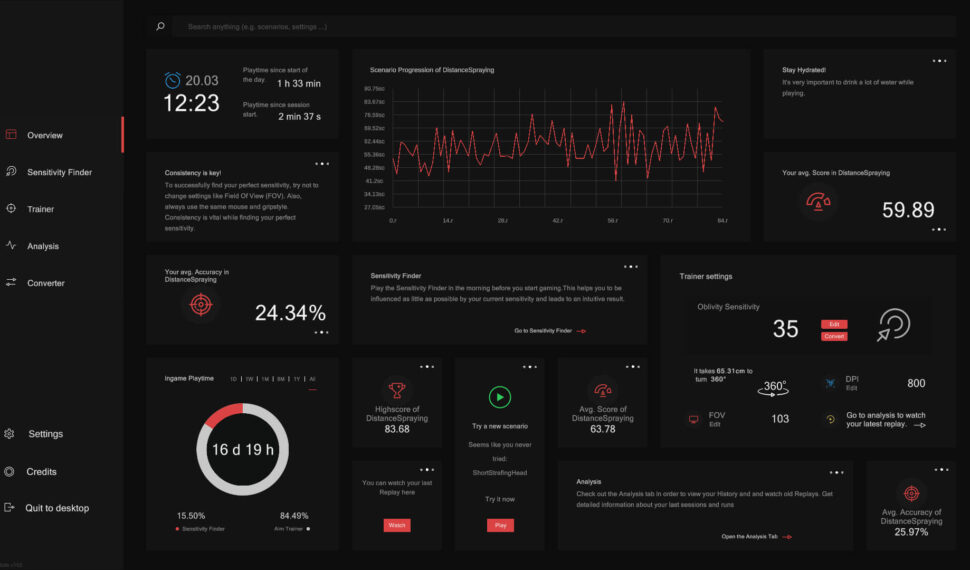Click the 360° rotation icon
970x570 pixels.
click(774, 388)
